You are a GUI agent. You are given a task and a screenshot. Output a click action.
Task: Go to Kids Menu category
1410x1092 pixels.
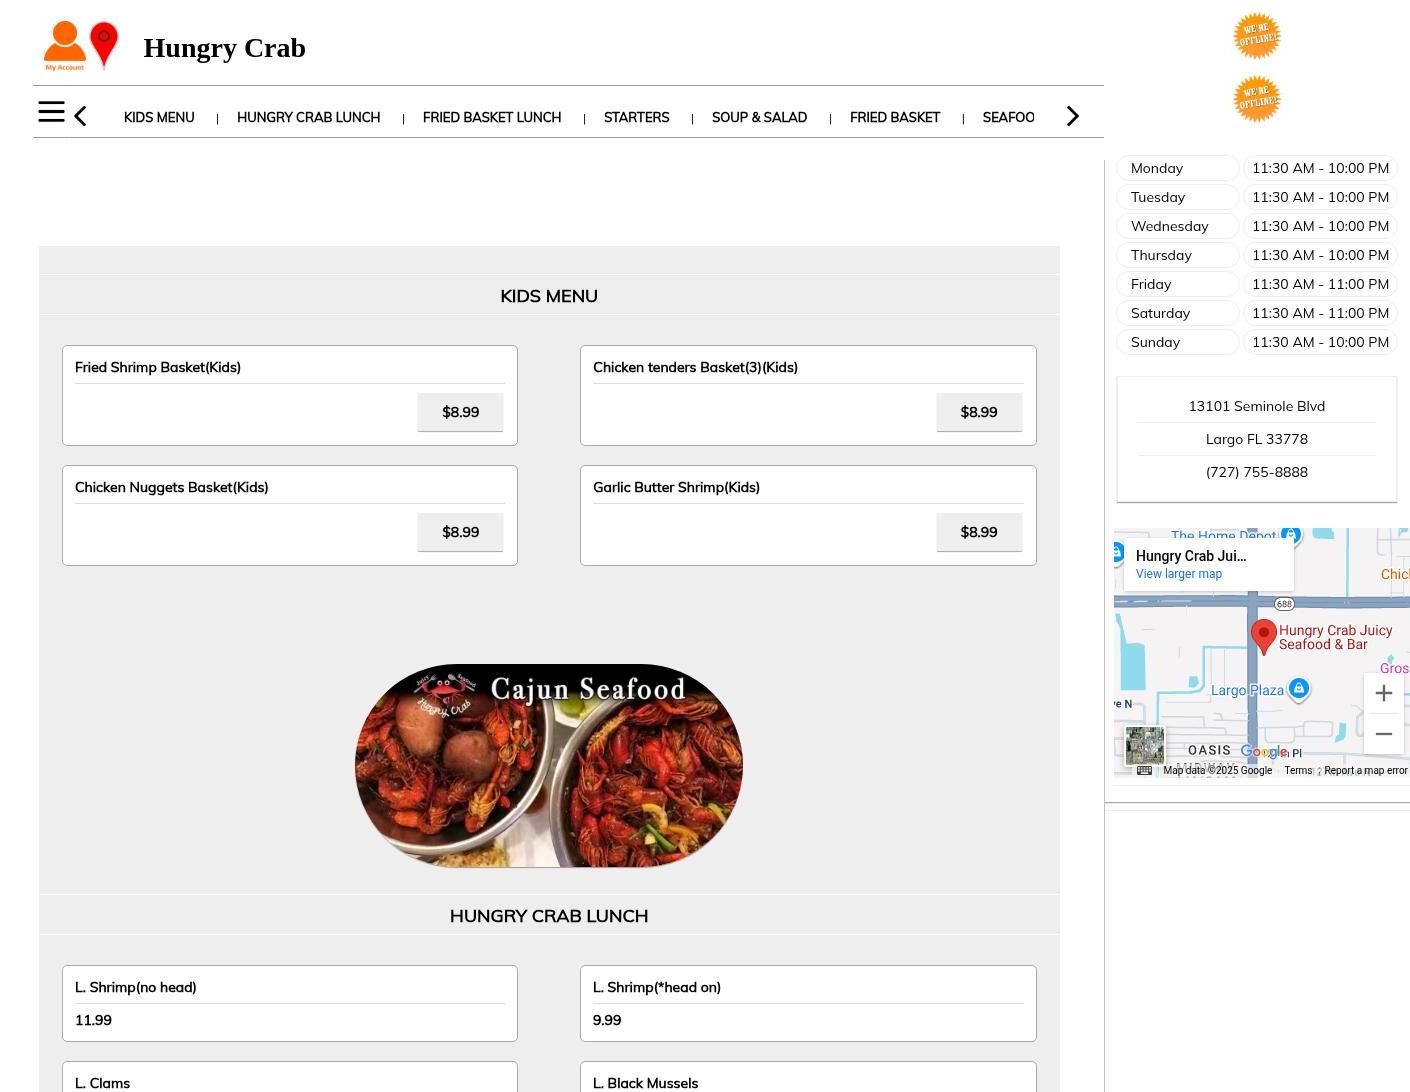[x=159, y=117]
